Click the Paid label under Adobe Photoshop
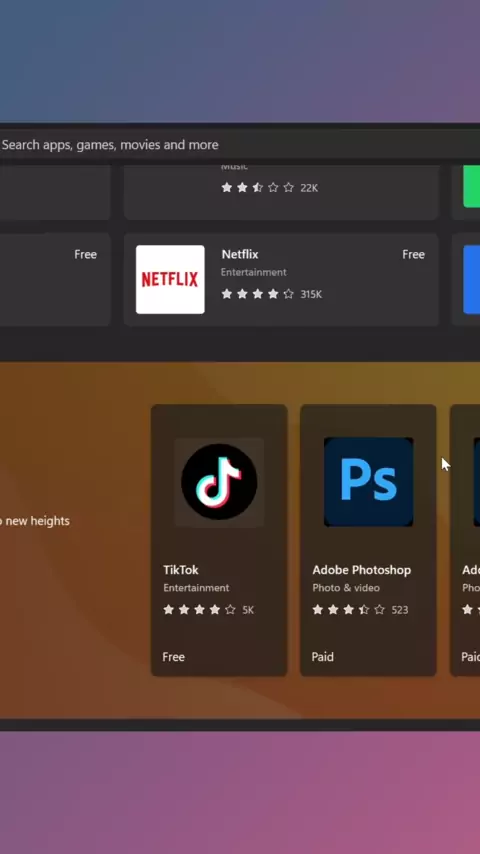The width and height of the screenshot is (480, 854). click(x=323, y=657)
